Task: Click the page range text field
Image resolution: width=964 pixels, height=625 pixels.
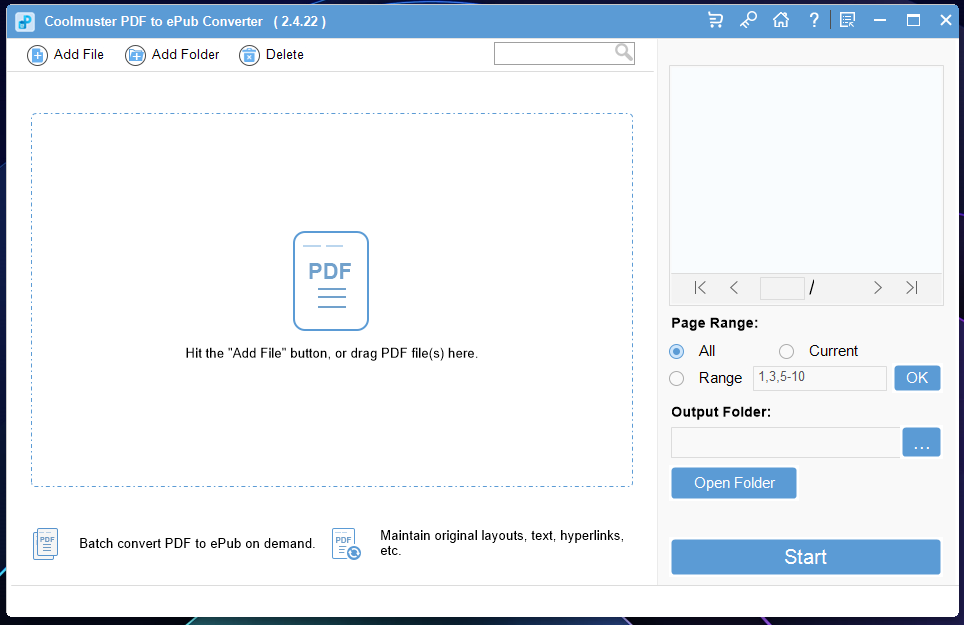Action: tap(820, 378)
